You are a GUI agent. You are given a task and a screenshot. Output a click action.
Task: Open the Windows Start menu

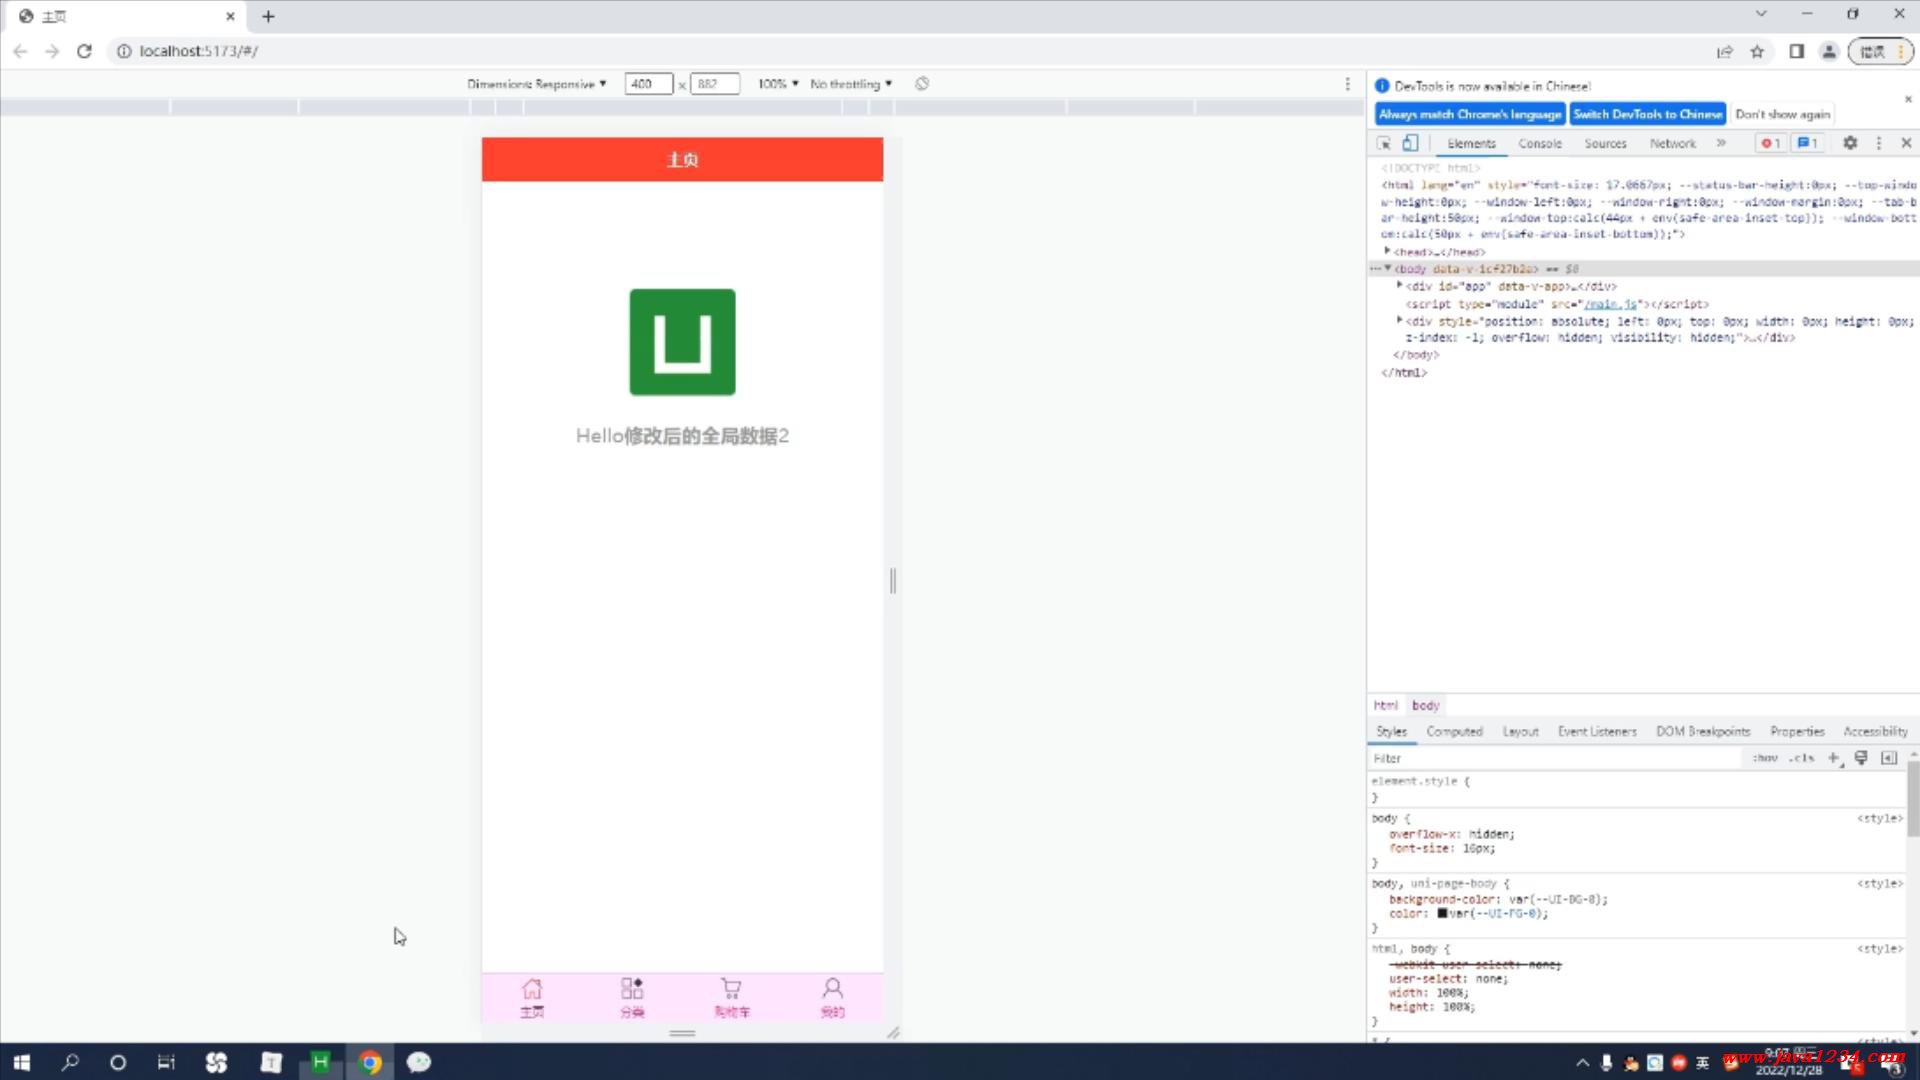pyautogui.click(x=22, y=1062)
